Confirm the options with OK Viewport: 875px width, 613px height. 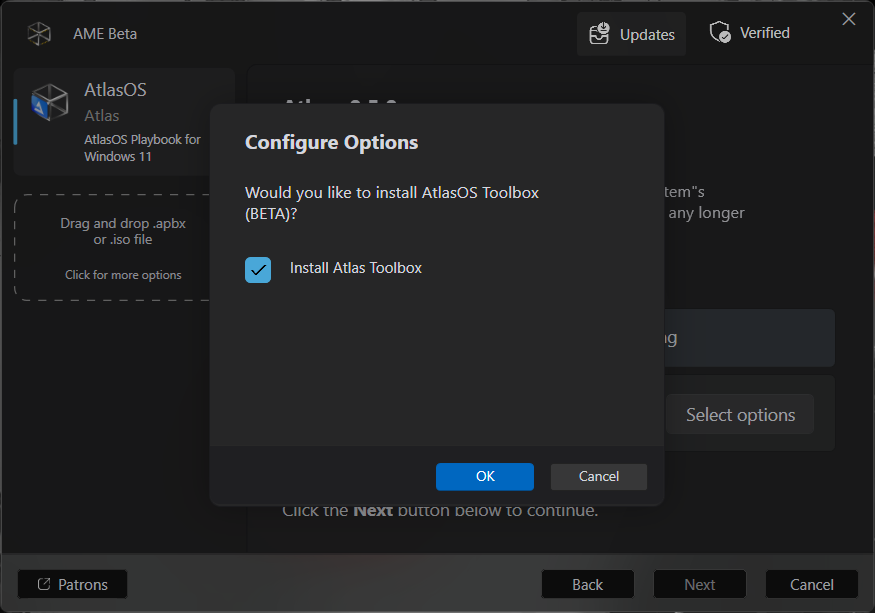click(485, 476)
